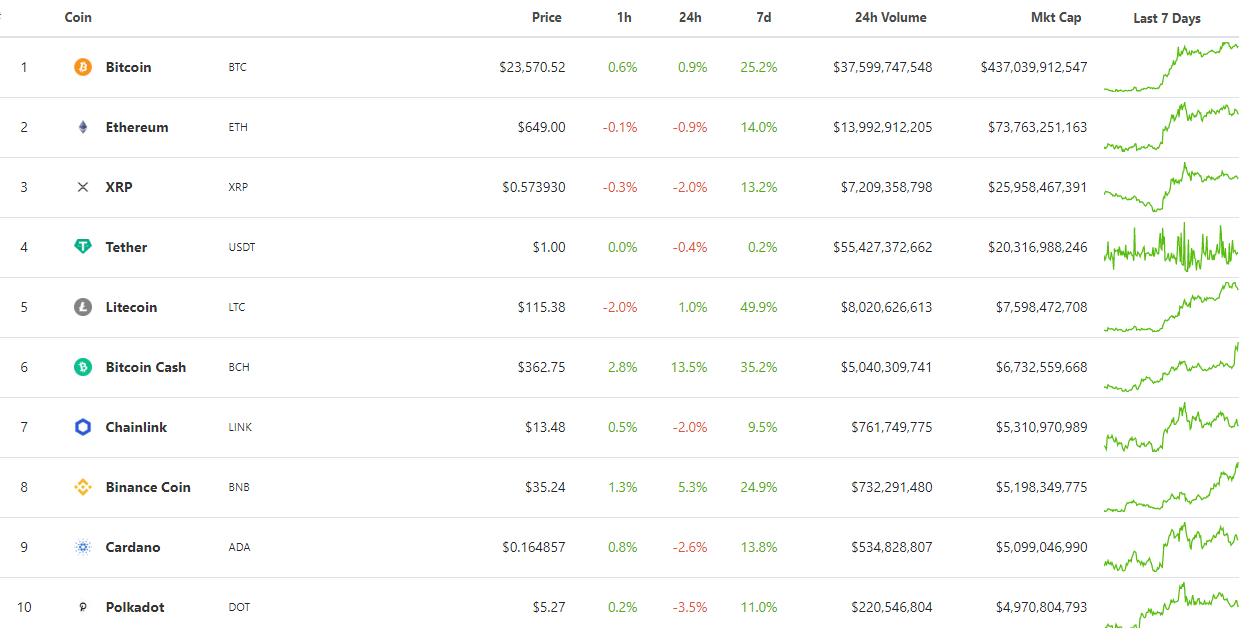Click Ethereum market cap $73,763,251,163
This screenshot has height=628, width=1252.
click(1038, 127)
